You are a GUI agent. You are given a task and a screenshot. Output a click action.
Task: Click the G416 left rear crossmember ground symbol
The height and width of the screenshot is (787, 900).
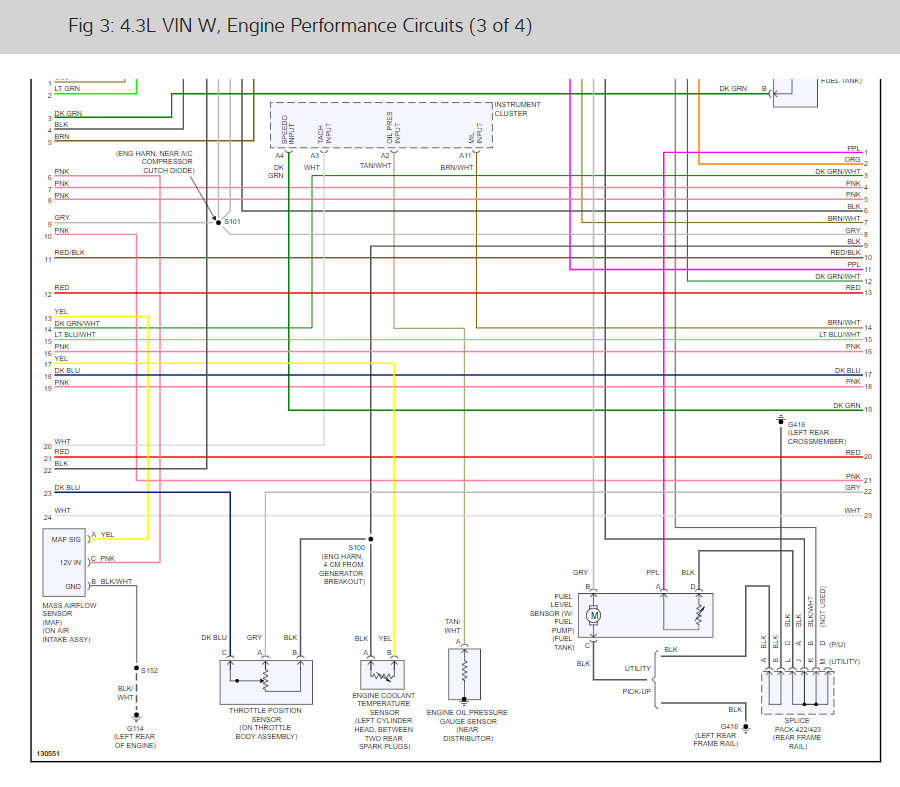point(781,420)
